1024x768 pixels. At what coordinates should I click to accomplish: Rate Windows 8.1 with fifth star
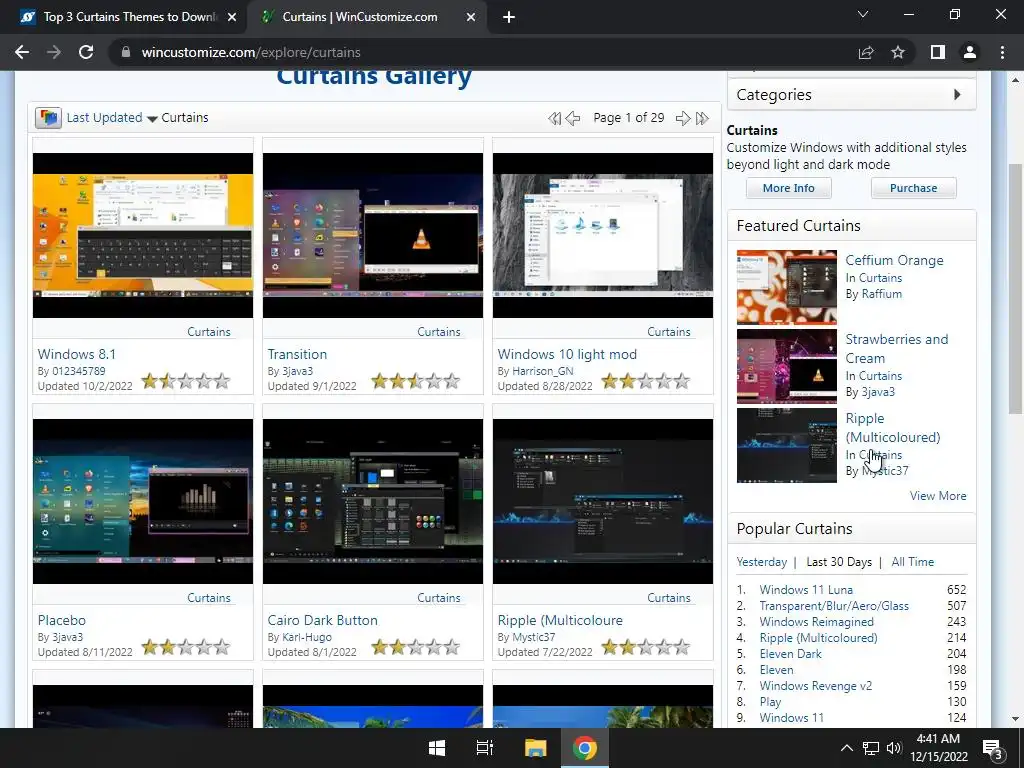[222, 381]
